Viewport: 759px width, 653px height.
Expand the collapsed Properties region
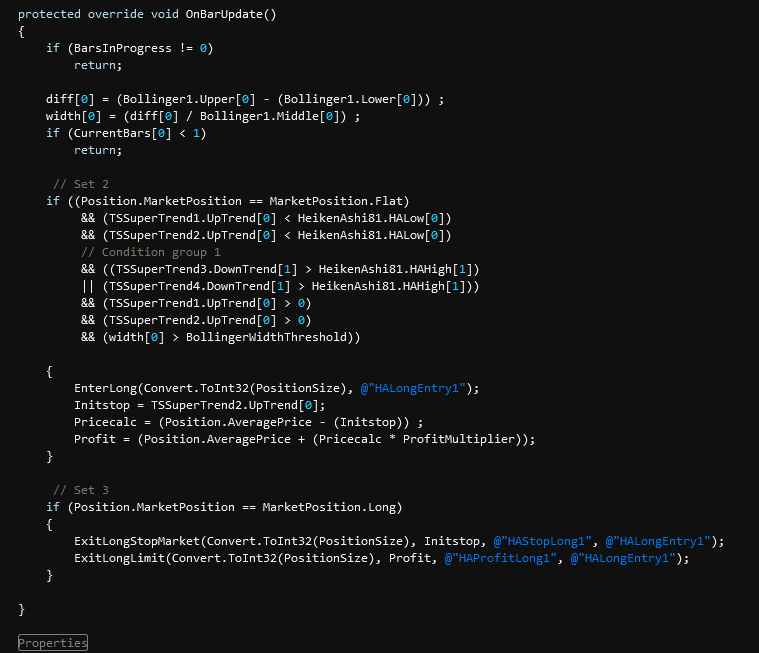[53, 642]
